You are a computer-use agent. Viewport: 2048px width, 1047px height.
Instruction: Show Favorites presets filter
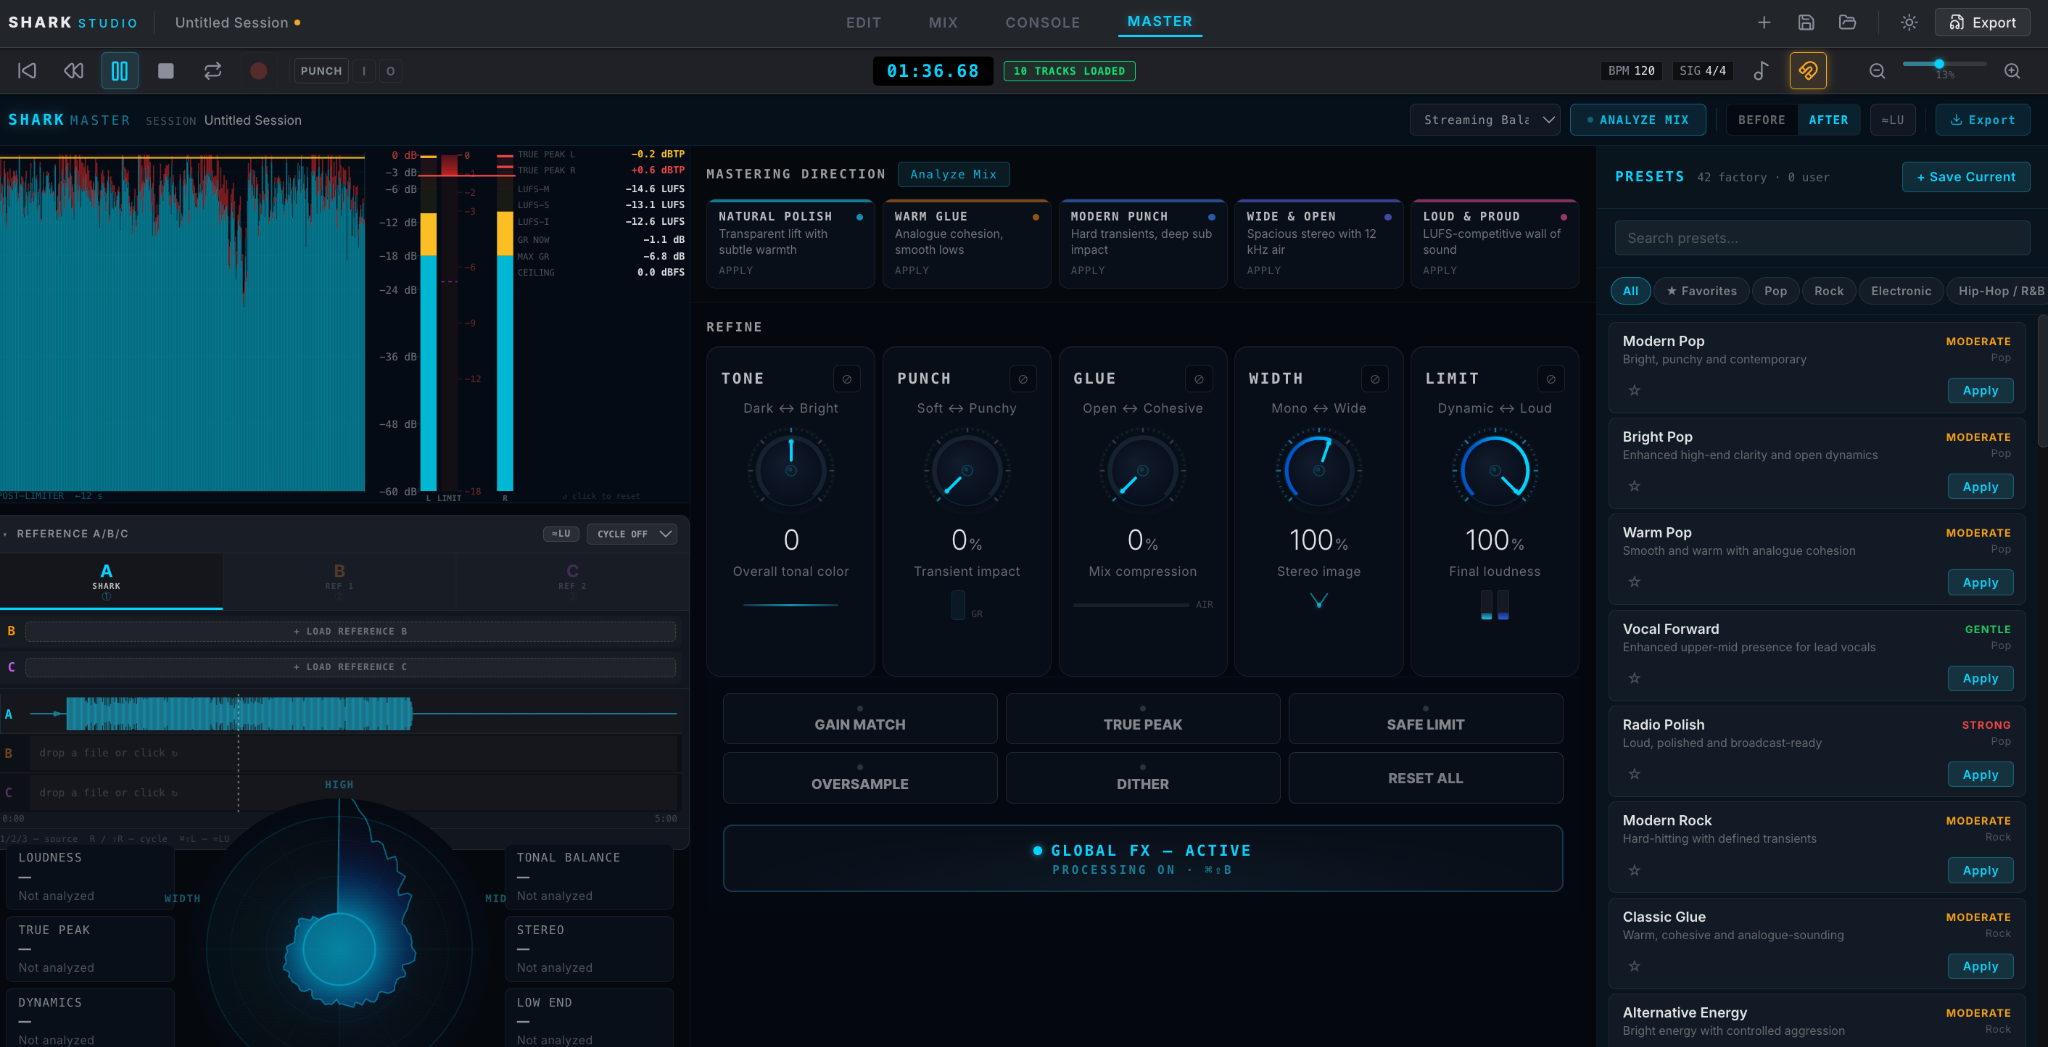[1701, 291]
